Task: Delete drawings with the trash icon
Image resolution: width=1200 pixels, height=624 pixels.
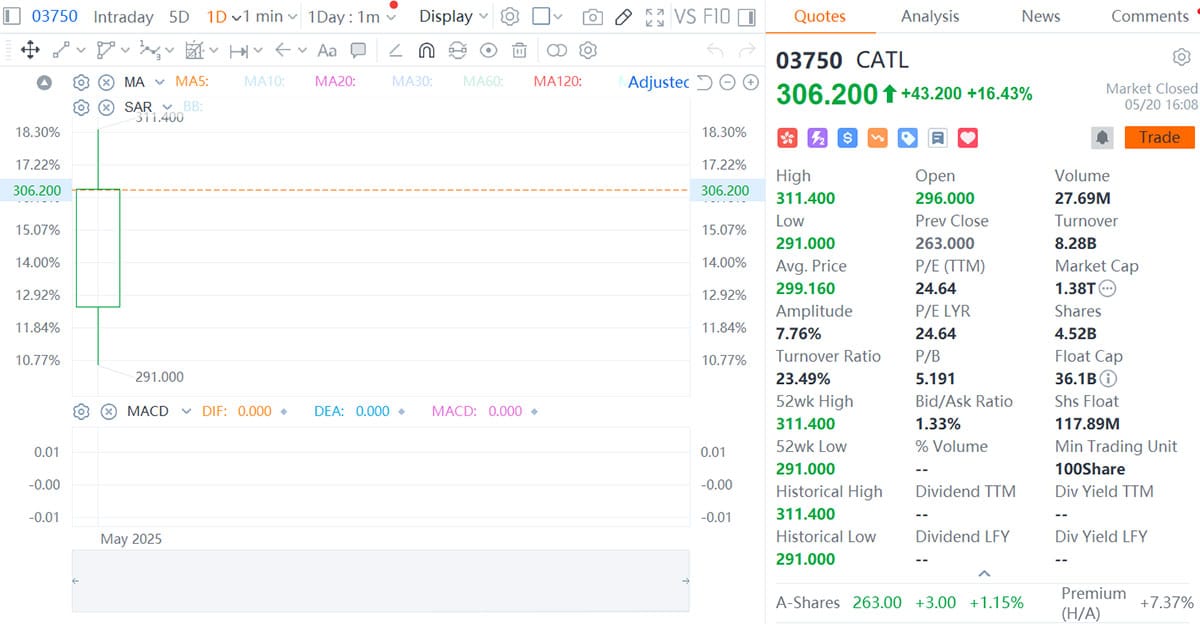Action: click(x=519, y=50)
